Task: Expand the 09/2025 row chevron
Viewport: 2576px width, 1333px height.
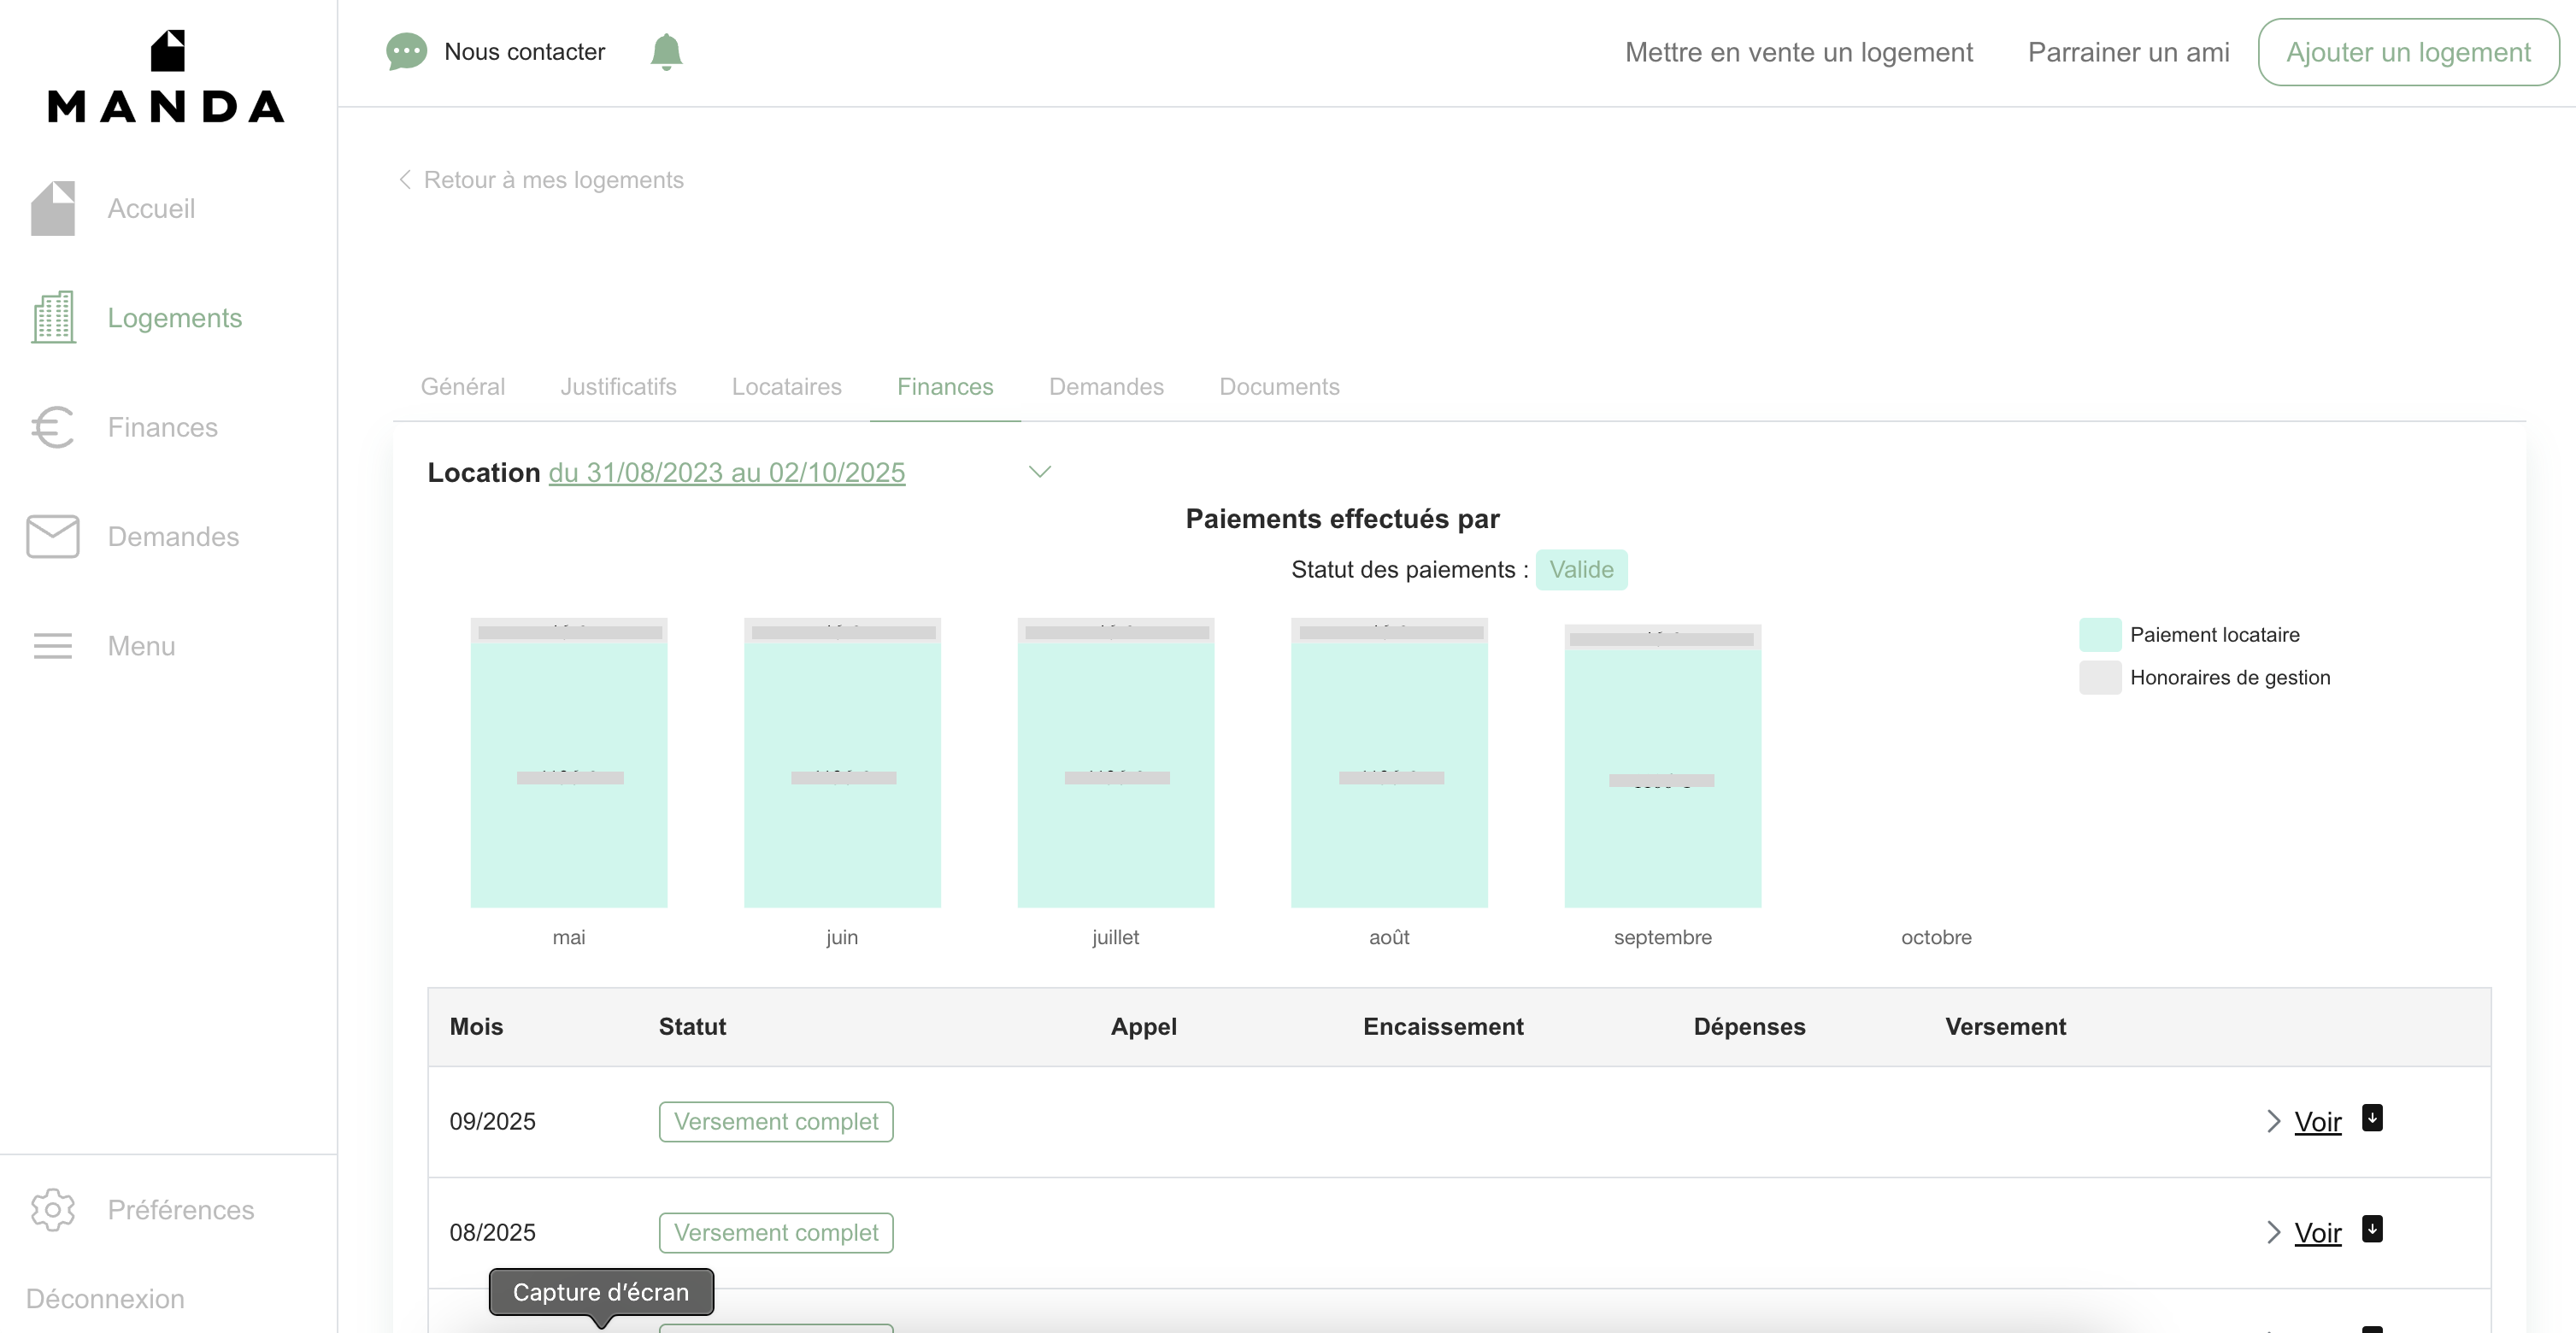Action: [x=2273, y=1122]
